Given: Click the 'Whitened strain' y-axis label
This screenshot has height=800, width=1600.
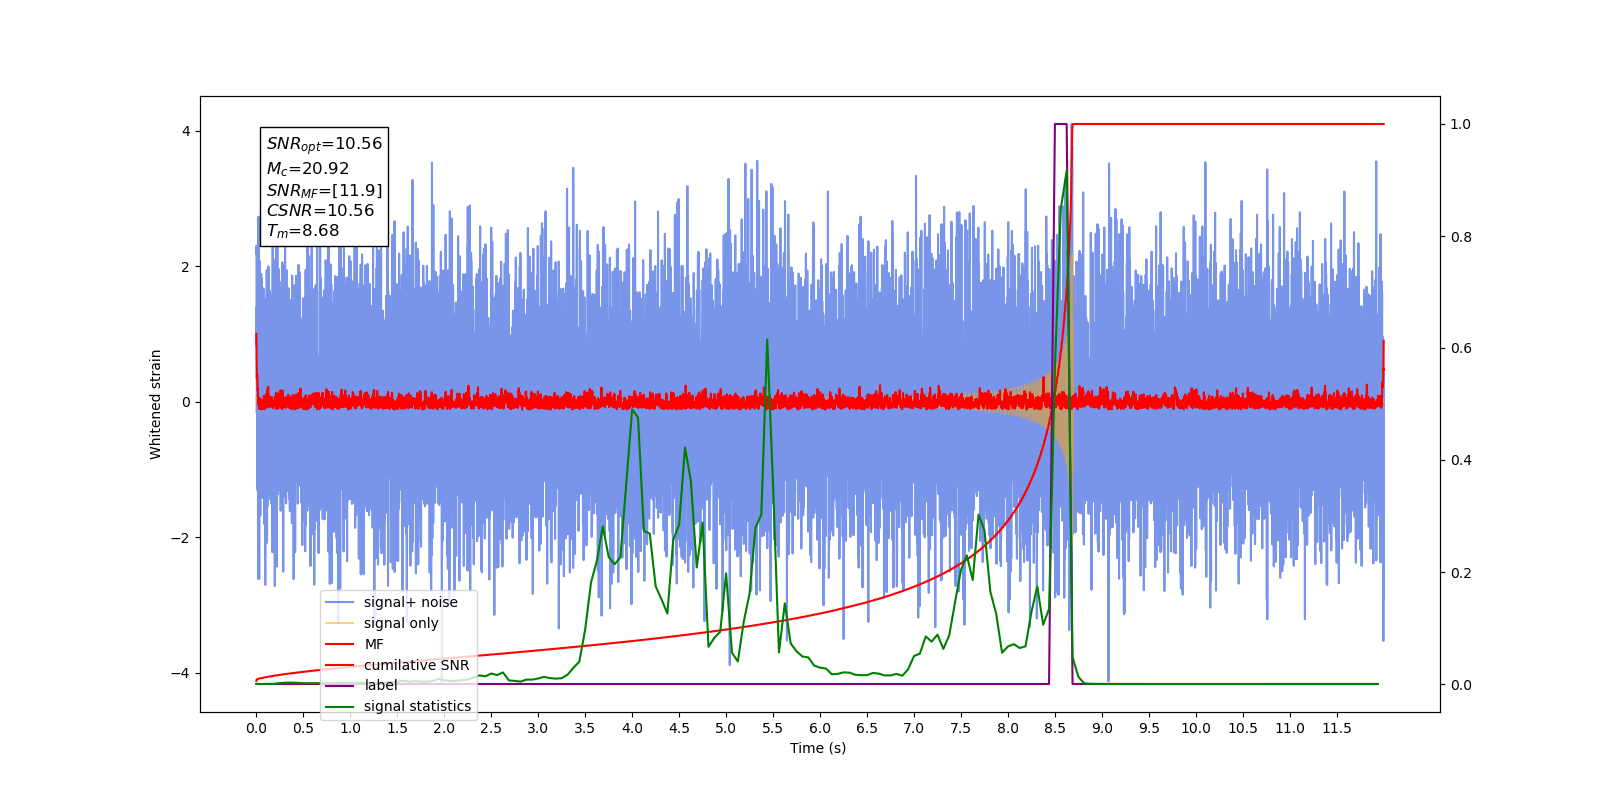Looking at the screenshot, I should pyautogui.click(x=156, y=404).
